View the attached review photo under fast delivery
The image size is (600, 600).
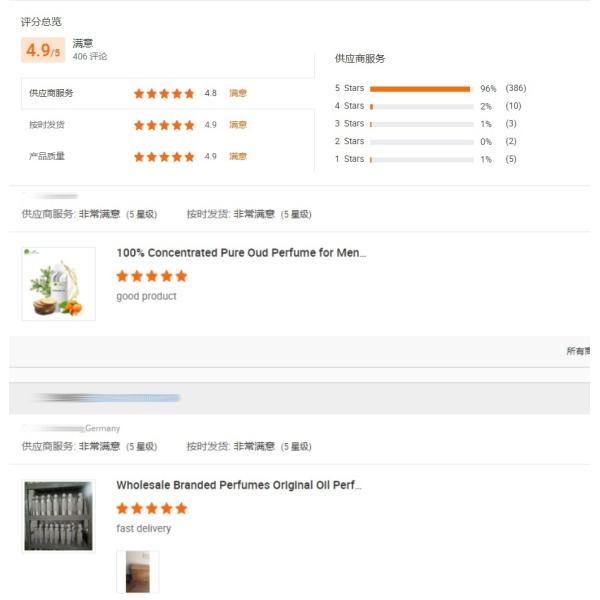coord(138,572)
